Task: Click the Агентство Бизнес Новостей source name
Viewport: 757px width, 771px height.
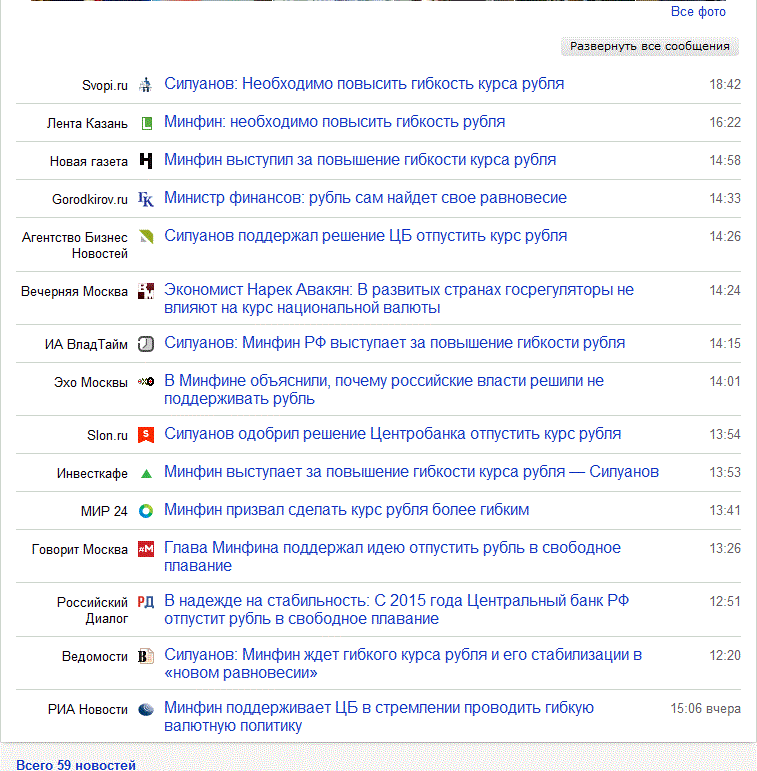Action: (x=75, y=245)
